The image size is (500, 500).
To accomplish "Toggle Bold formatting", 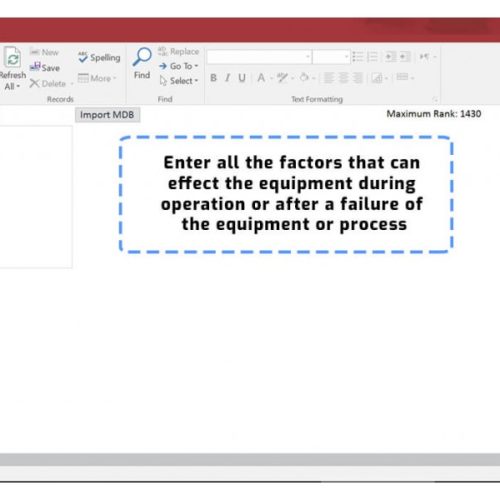I will coord(213,78).
